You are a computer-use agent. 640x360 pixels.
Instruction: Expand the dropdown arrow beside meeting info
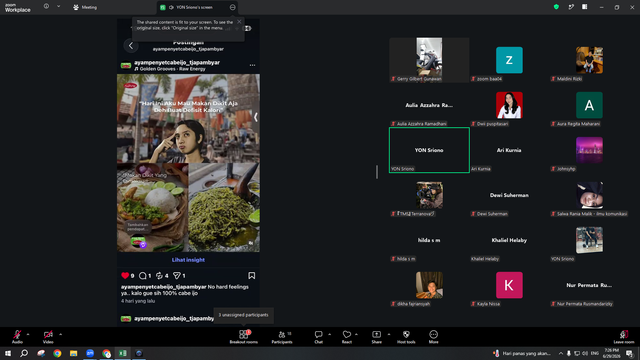coord(58,7)
